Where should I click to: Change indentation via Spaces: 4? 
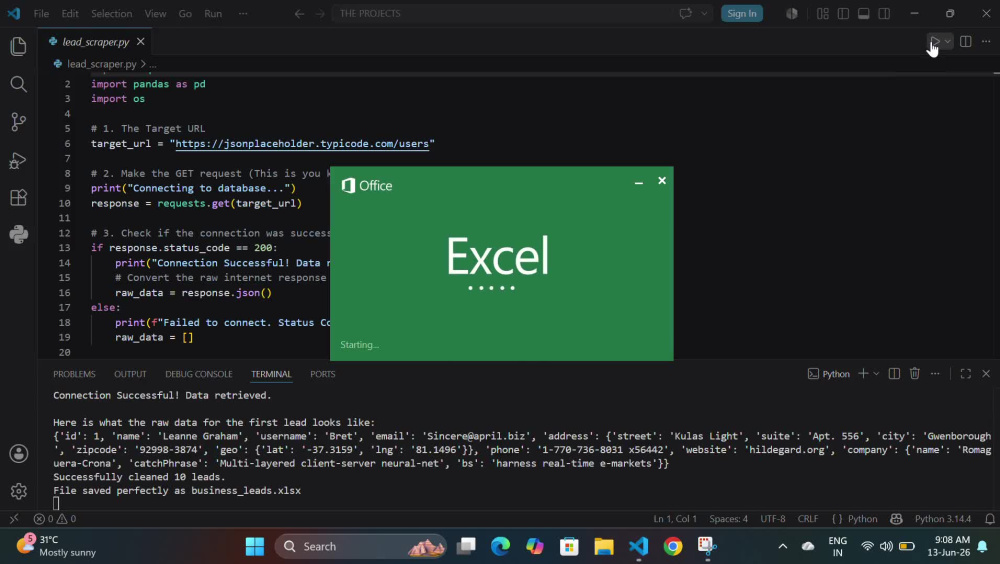728,519
